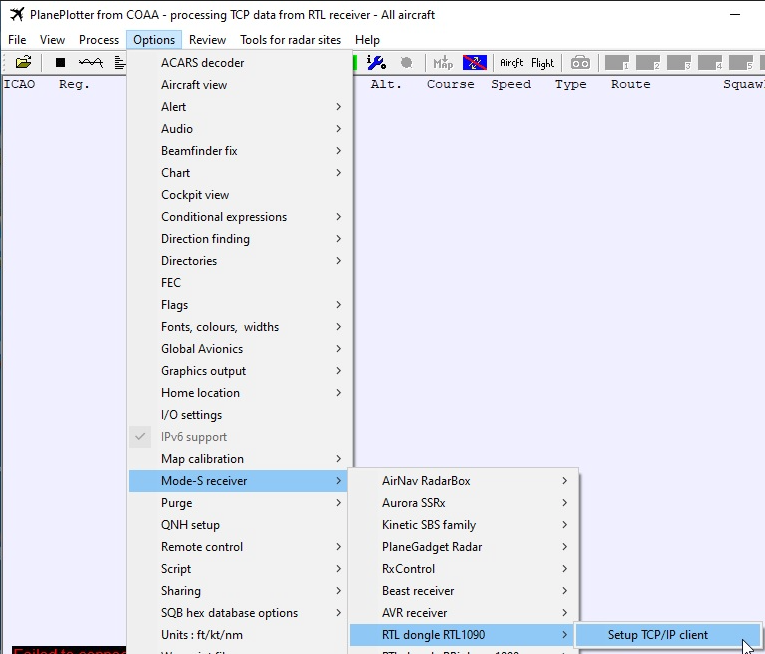
Task: Select Mode-S receiver menu entry
Action: (x=239, y=481)
